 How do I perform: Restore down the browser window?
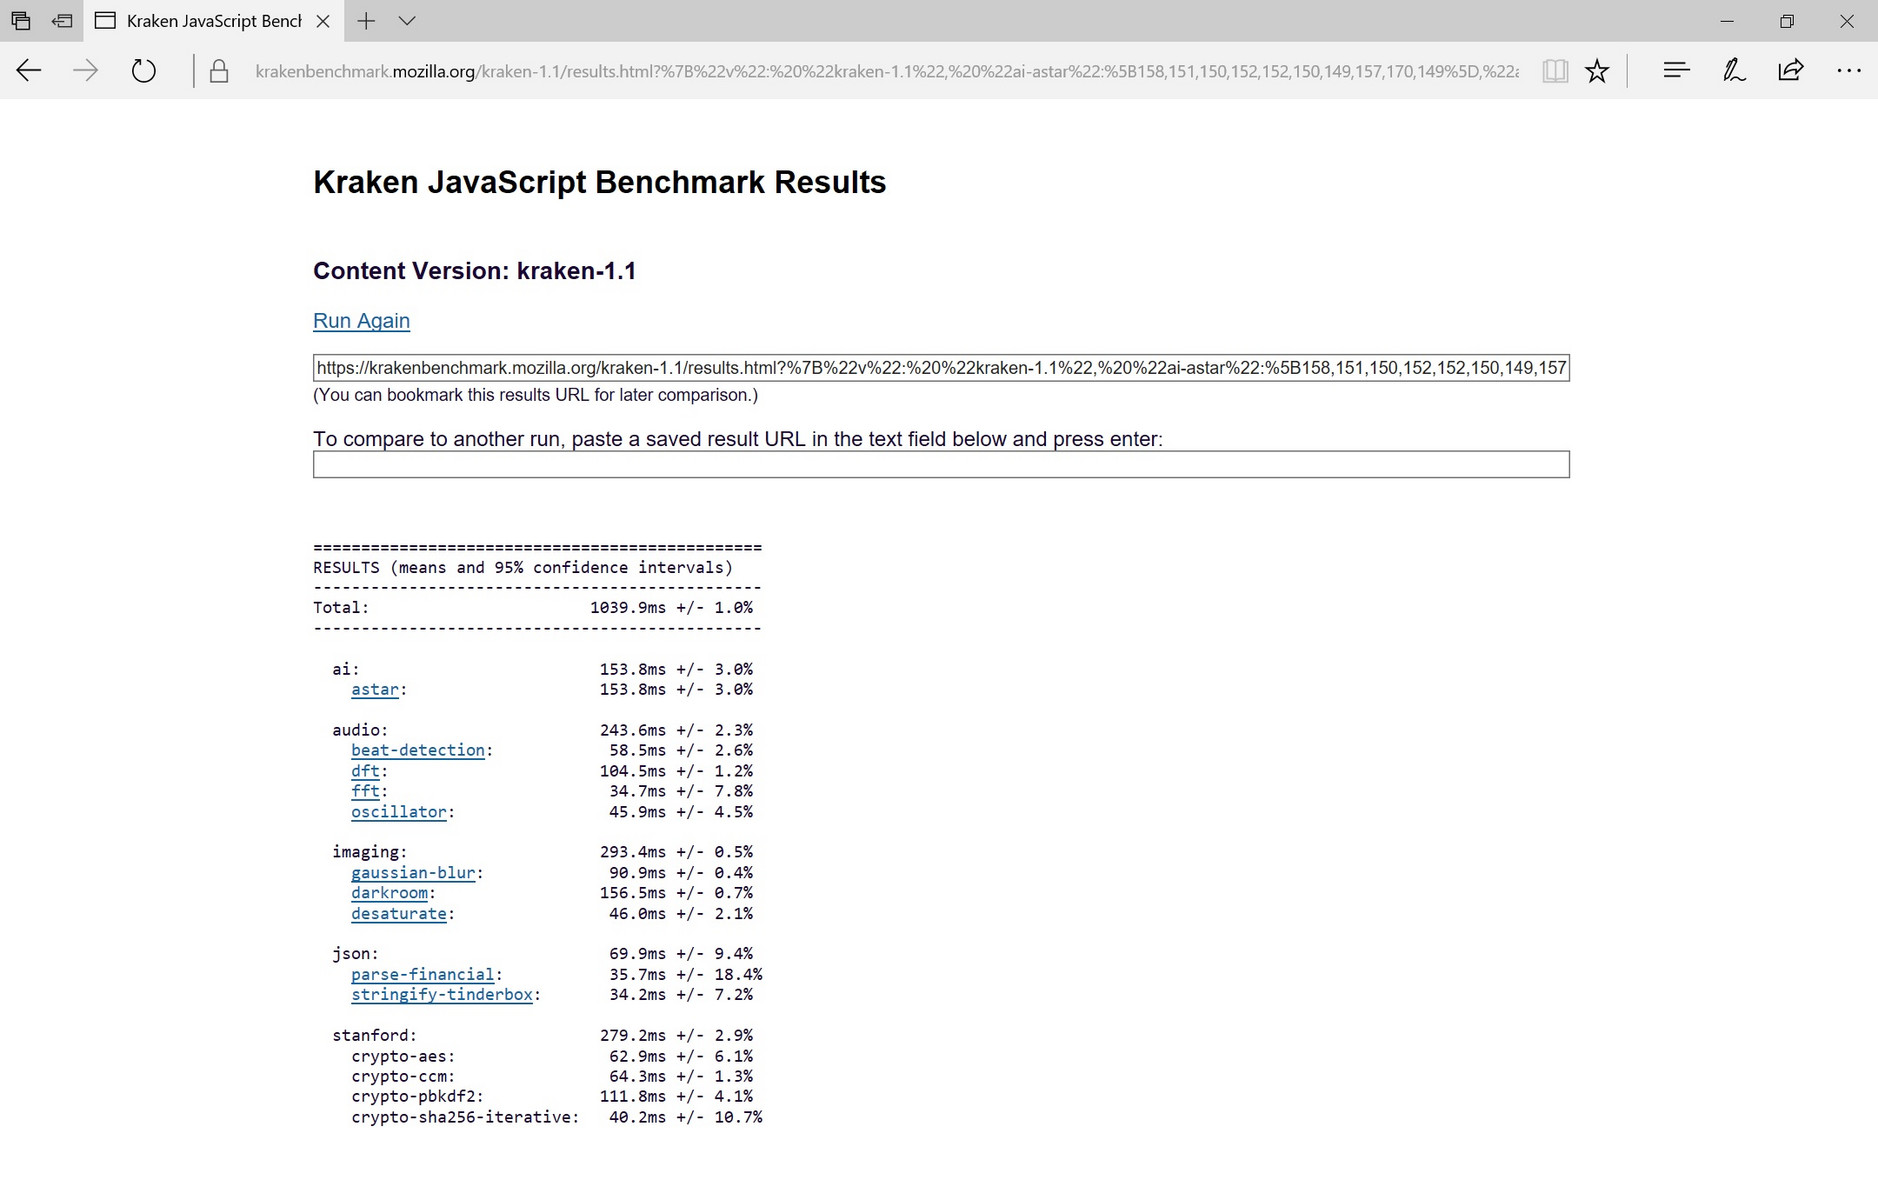[x=1787, y=21]
